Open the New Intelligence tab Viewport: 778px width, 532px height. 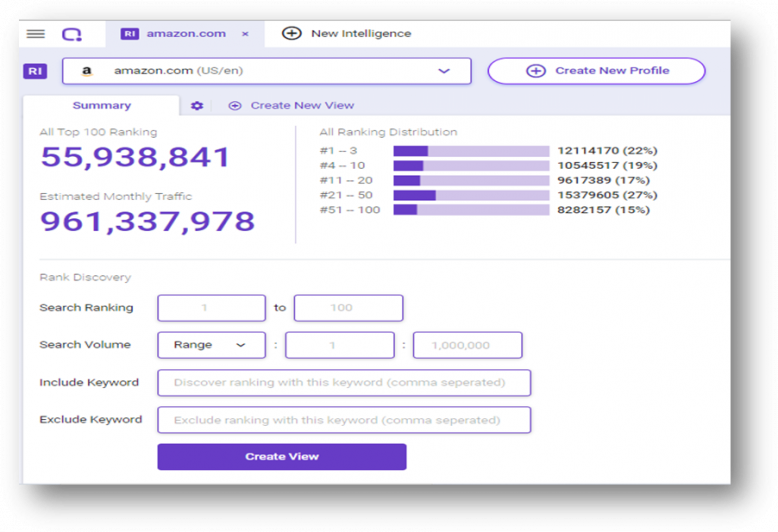(346, 33)
